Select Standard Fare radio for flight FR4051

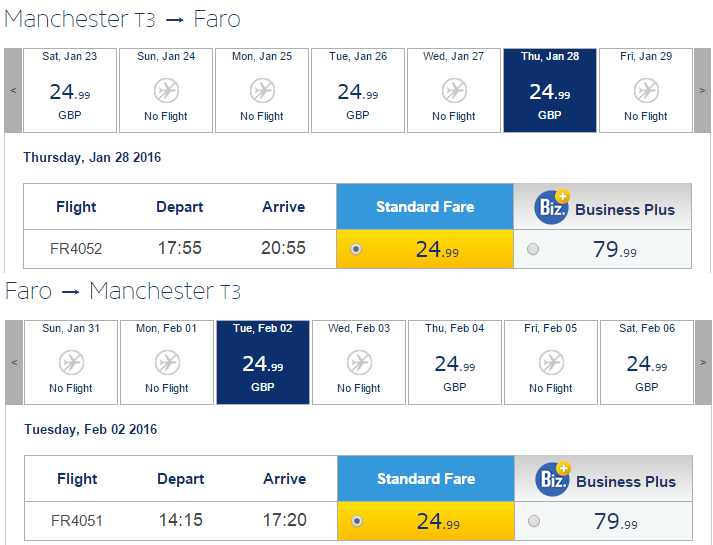(357, 521)
